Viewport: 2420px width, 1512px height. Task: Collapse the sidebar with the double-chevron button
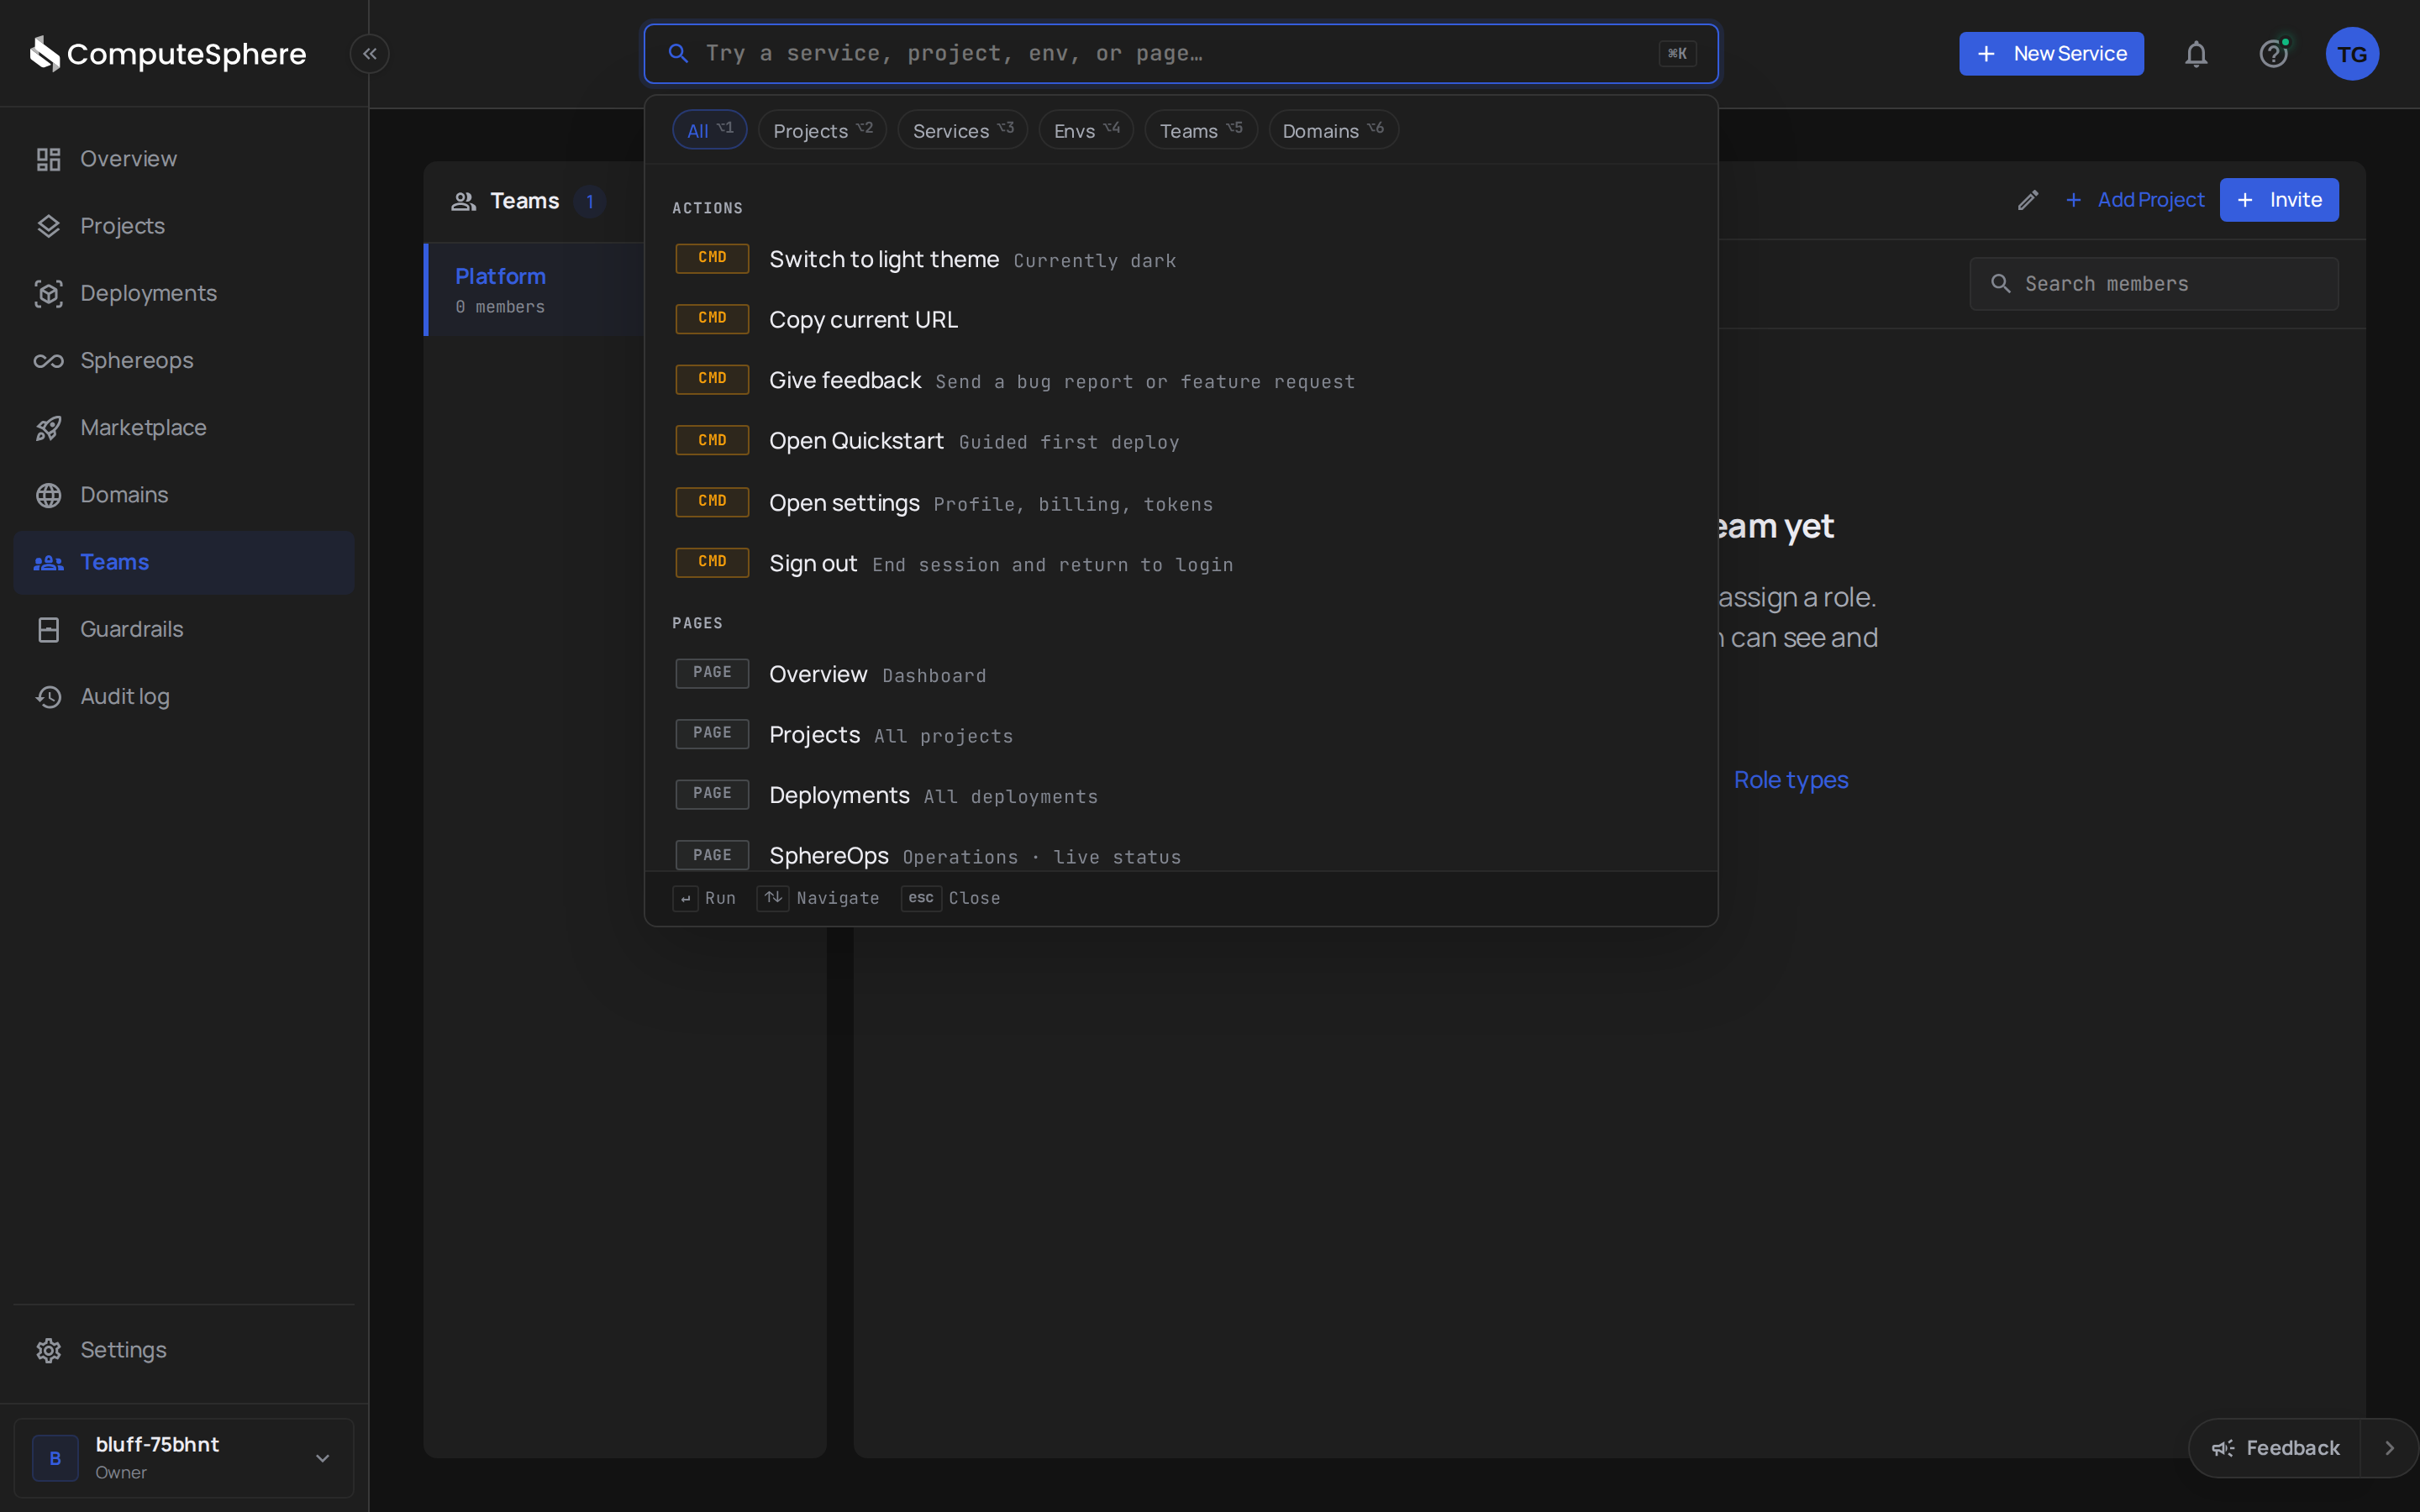[x=369, y=54]
